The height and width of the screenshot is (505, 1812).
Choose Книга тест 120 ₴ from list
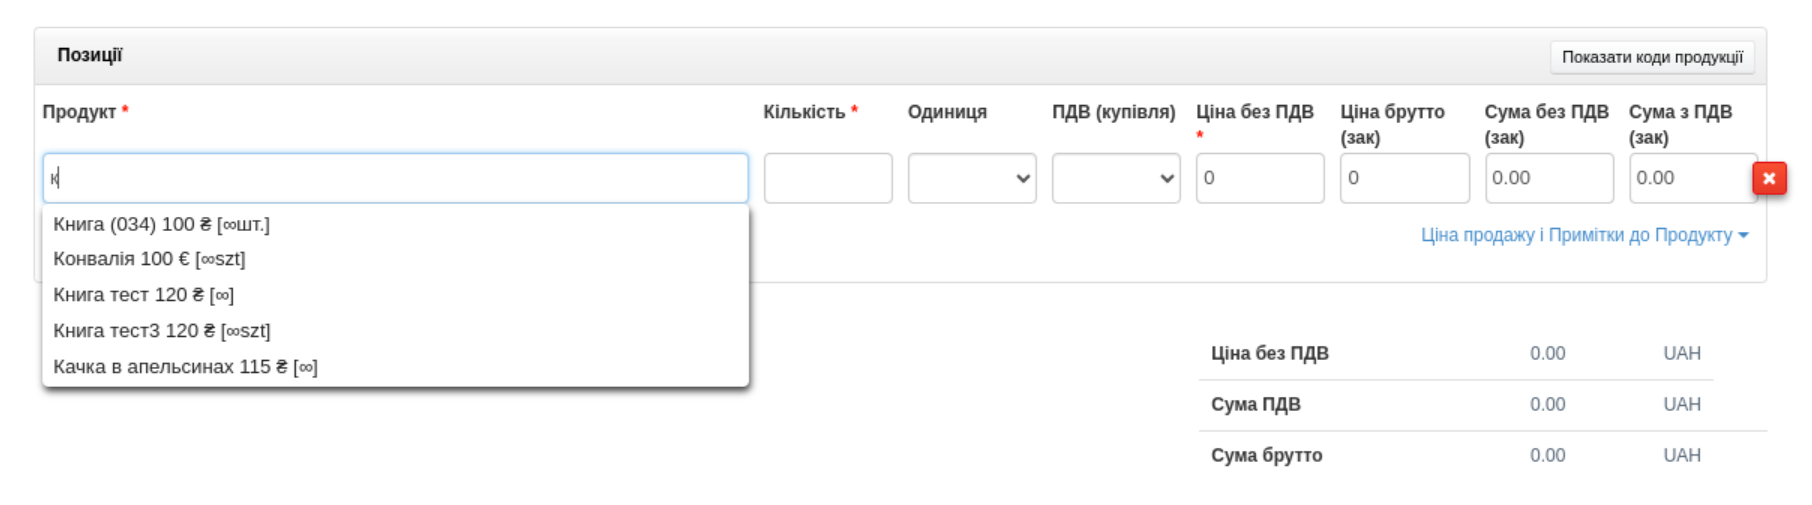point(143,295)
